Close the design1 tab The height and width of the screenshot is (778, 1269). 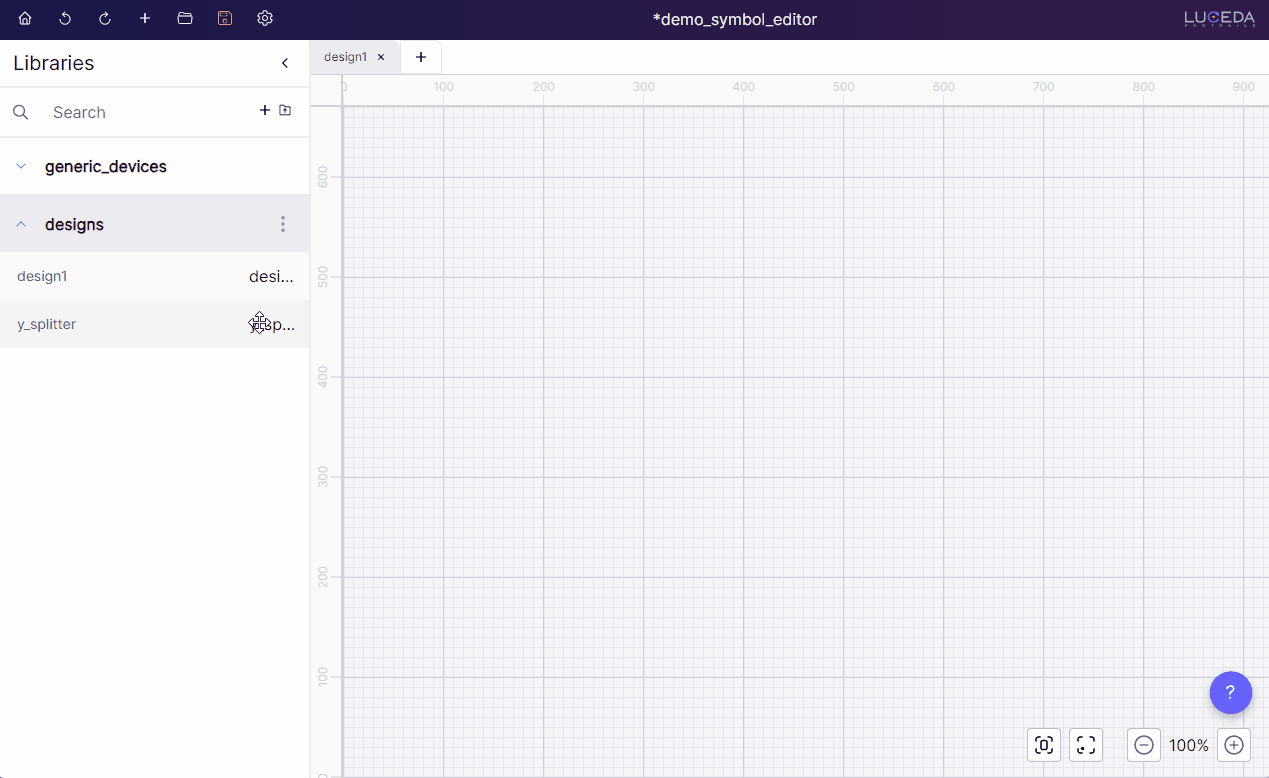point(381,57)
